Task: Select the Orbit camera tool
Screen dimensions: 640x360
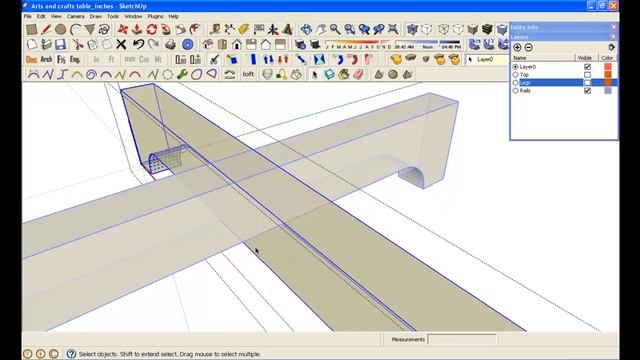Action: tap(306, 29)
